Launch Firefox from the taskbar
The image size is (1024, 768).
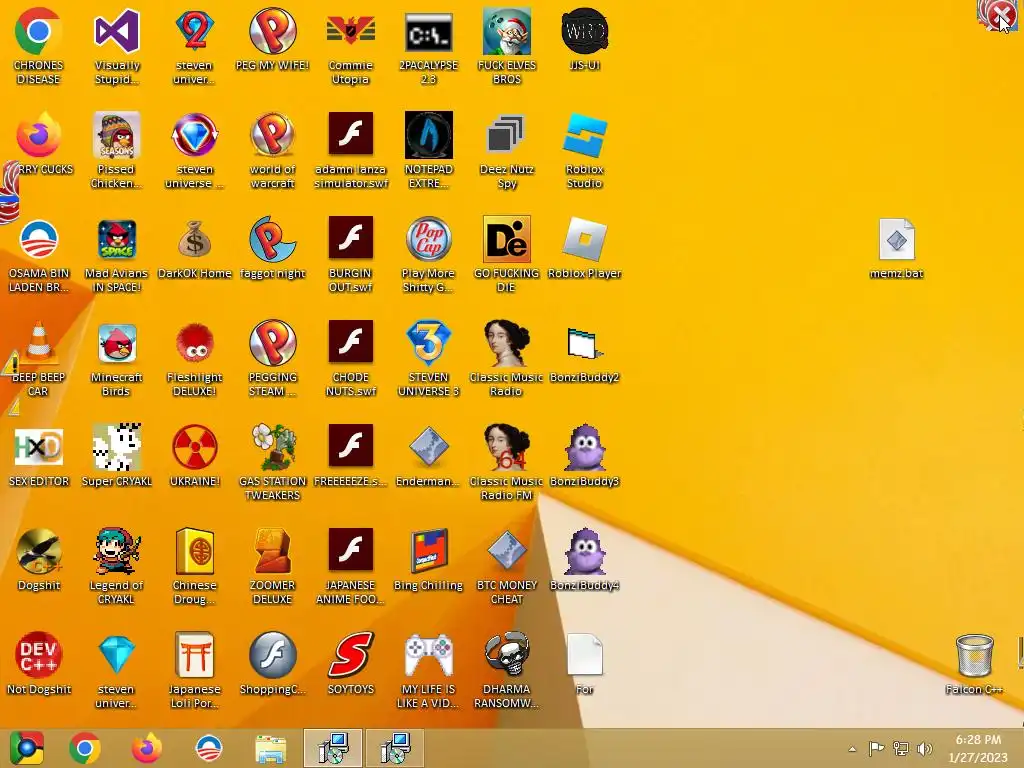pos(146,748)
